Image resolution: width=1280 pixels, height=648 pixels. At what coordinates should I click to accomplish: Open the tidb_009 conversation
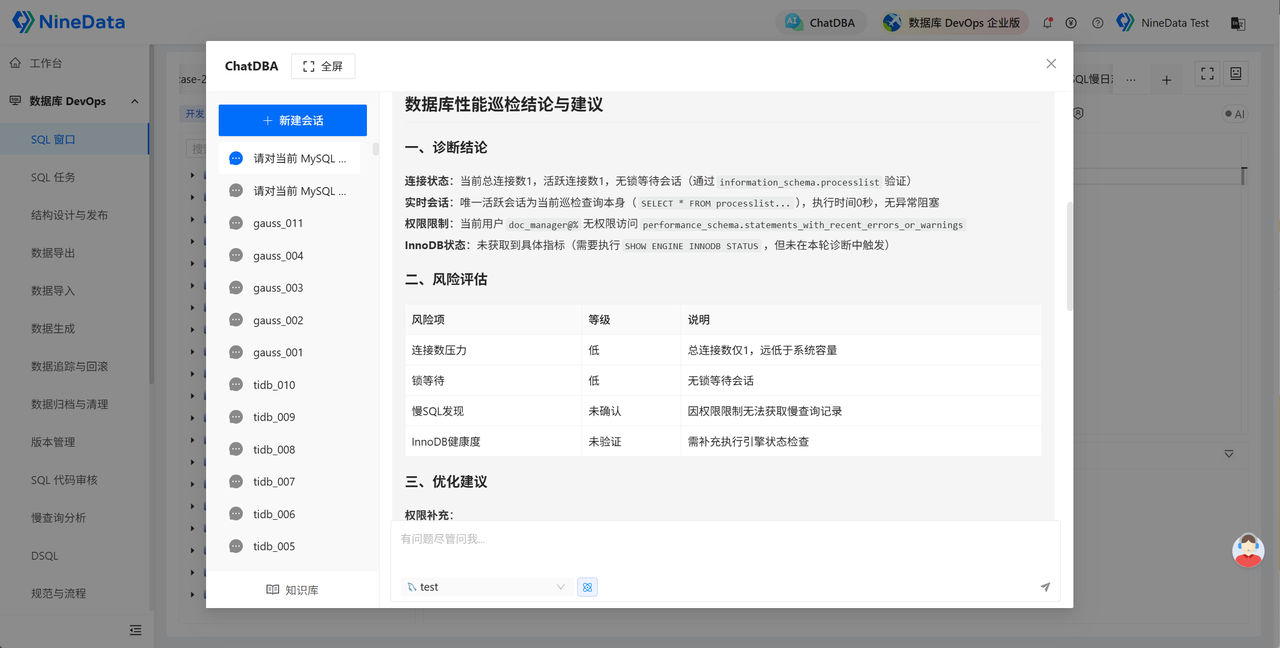(x=289, y=417)
